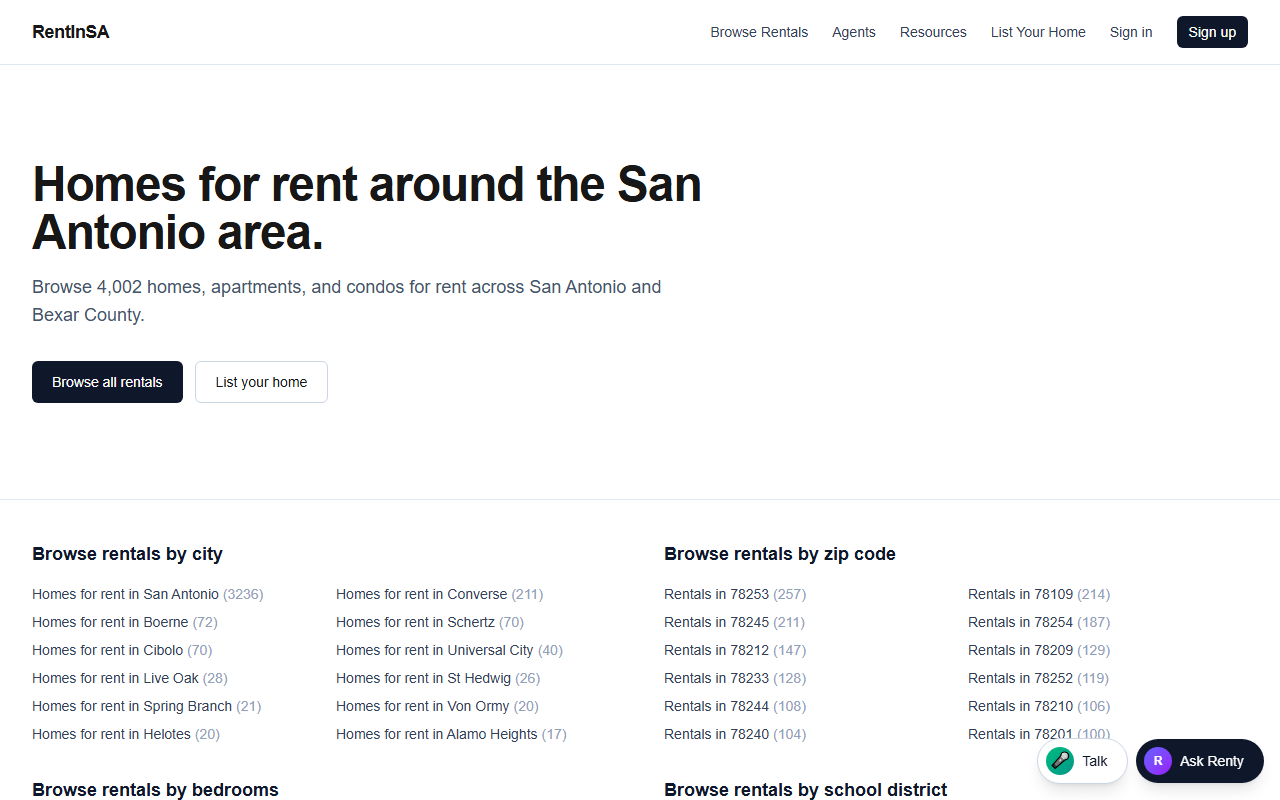Click the purple R avatar for Renty

[1158, 761]
